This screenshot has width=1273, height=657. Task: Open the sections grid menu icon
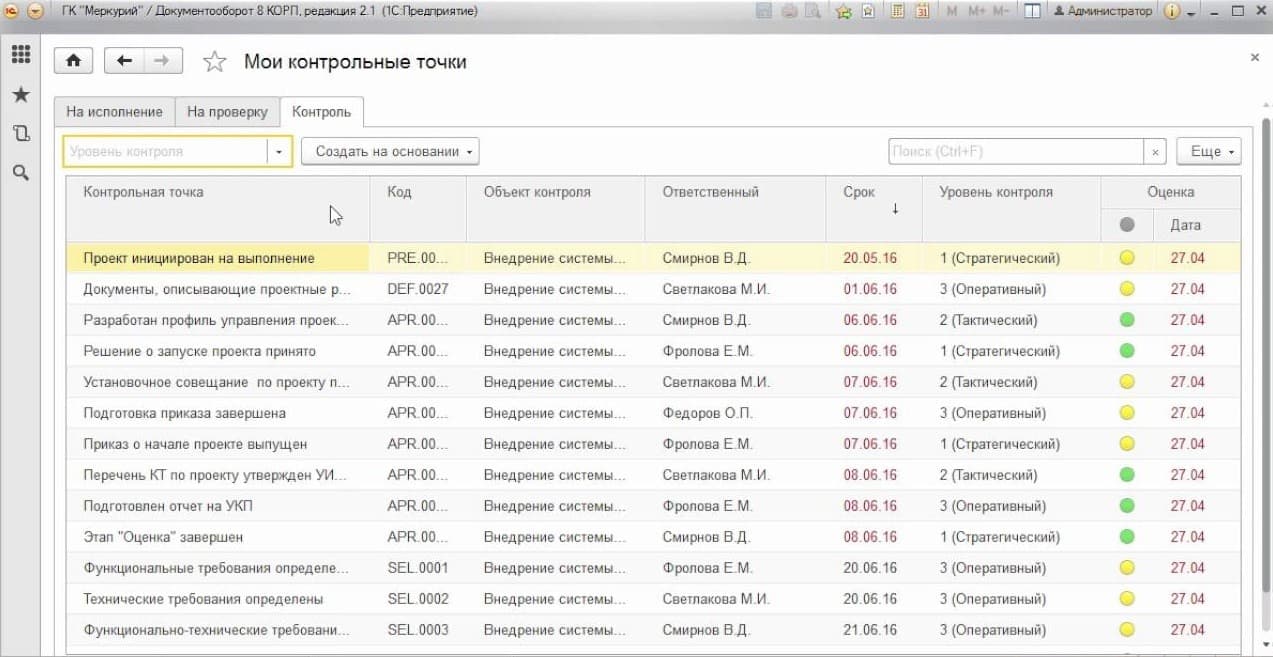(x=21, y=54)
